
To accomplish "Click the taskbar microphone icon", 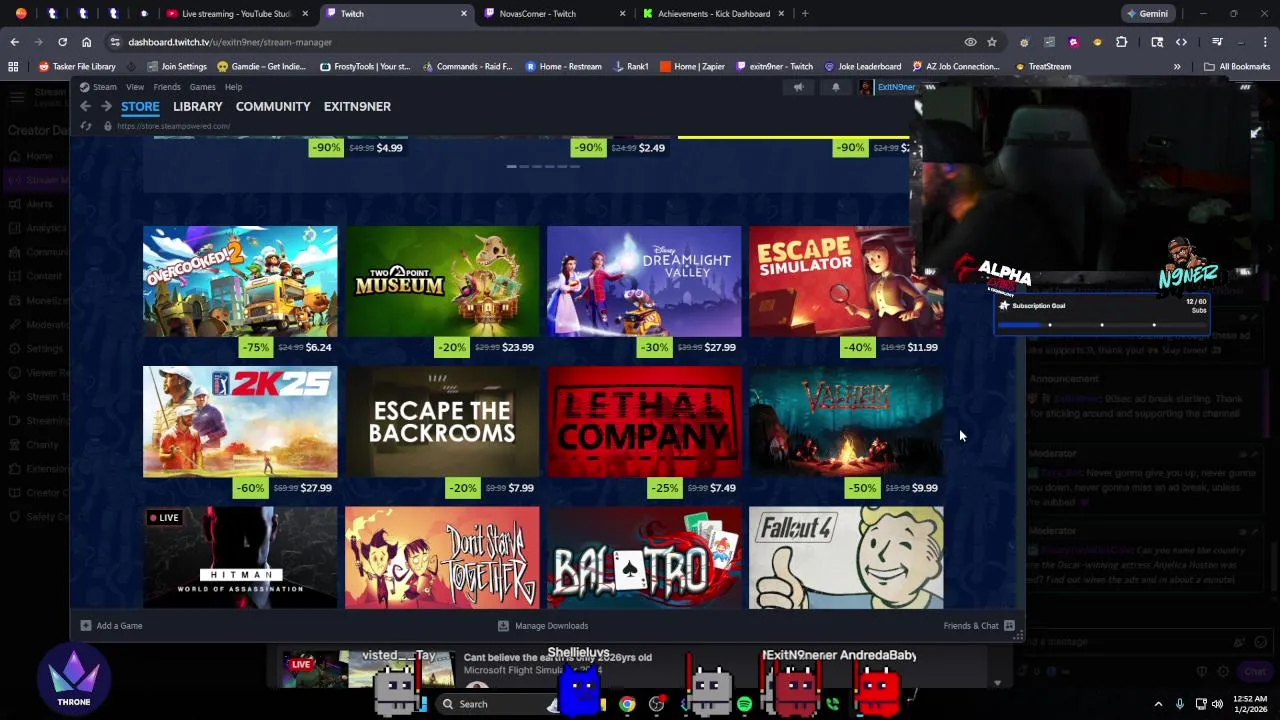I will coord(1180,704).
